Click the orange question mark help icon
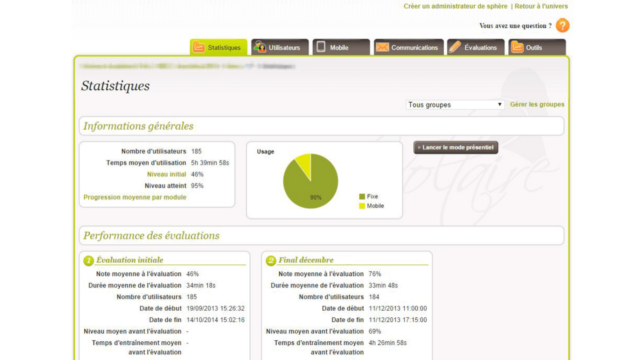 coord(562,25)
